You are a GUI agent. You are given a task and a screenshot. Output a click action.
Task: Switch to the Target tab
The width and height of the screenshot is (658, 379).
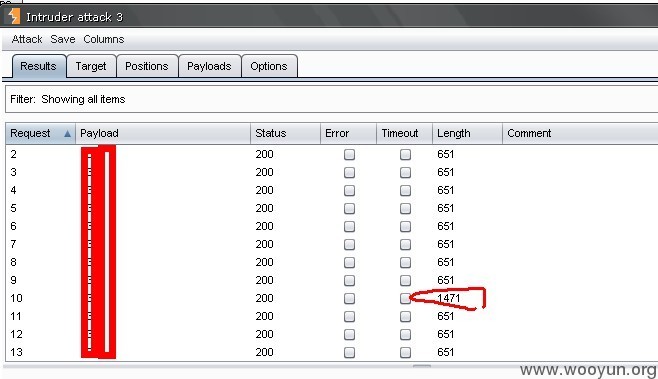(91, 66)
